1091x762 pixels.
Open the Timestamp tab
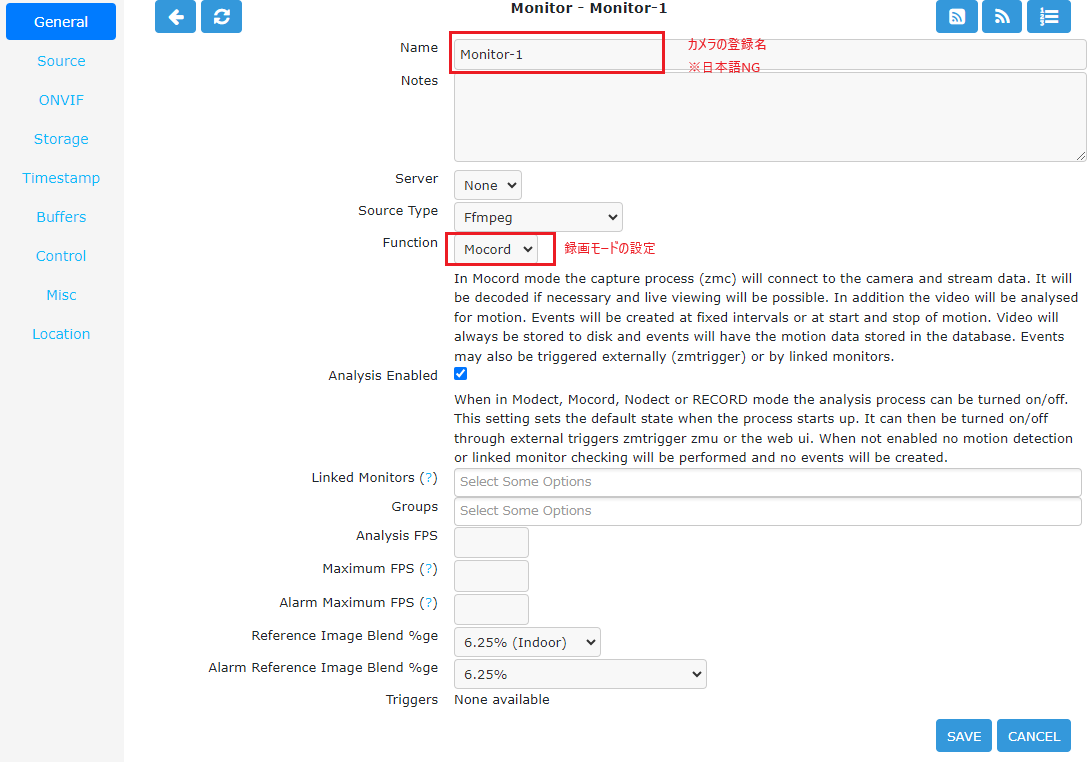pyautogui.click(x=61, y=178)
